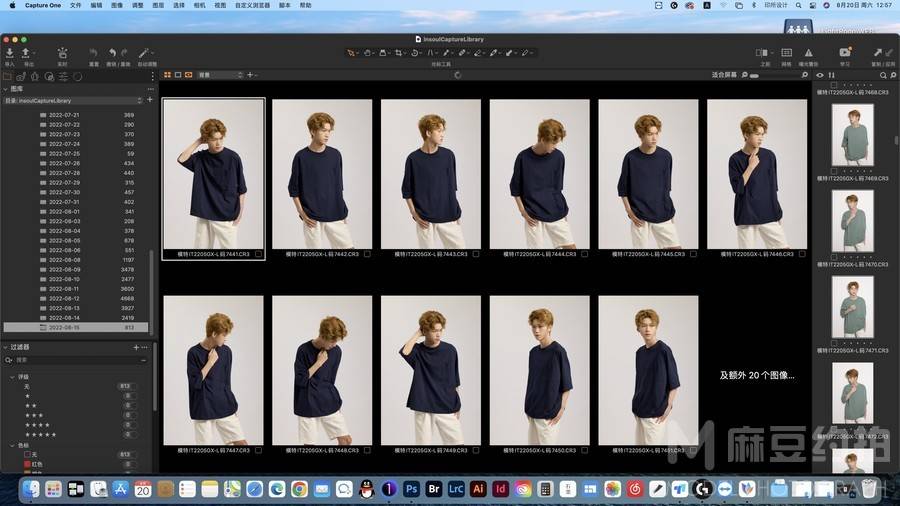The image size is (900, 506).
Task: Click the browser sort arrows icon
Action: [x=831, y=75]
